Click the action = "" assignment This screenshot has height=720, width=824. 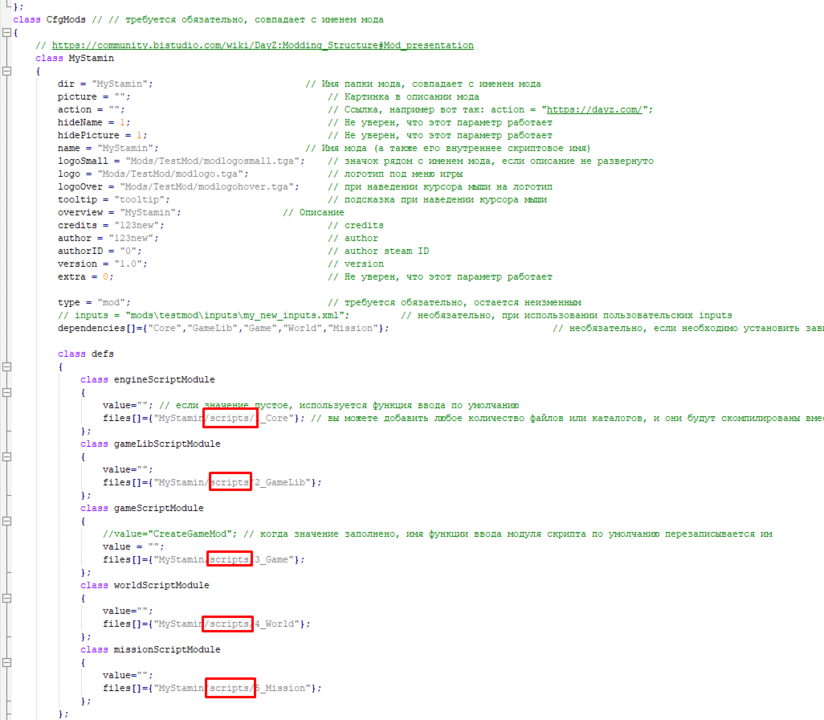coord(91,109)
